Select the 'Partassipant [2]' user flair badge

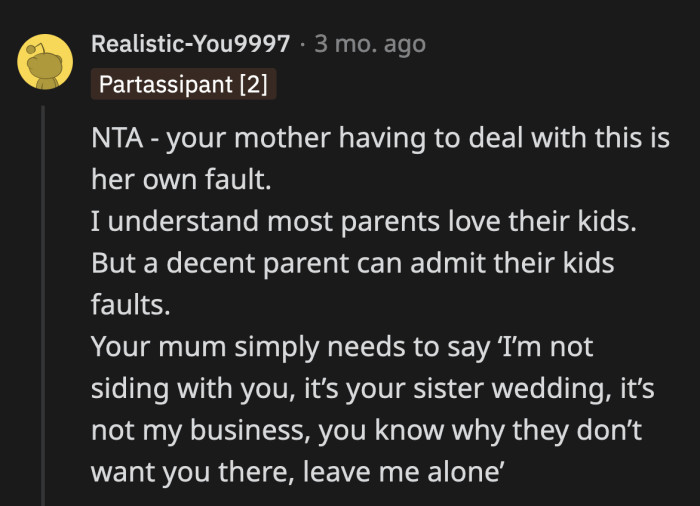click(183, 84)
